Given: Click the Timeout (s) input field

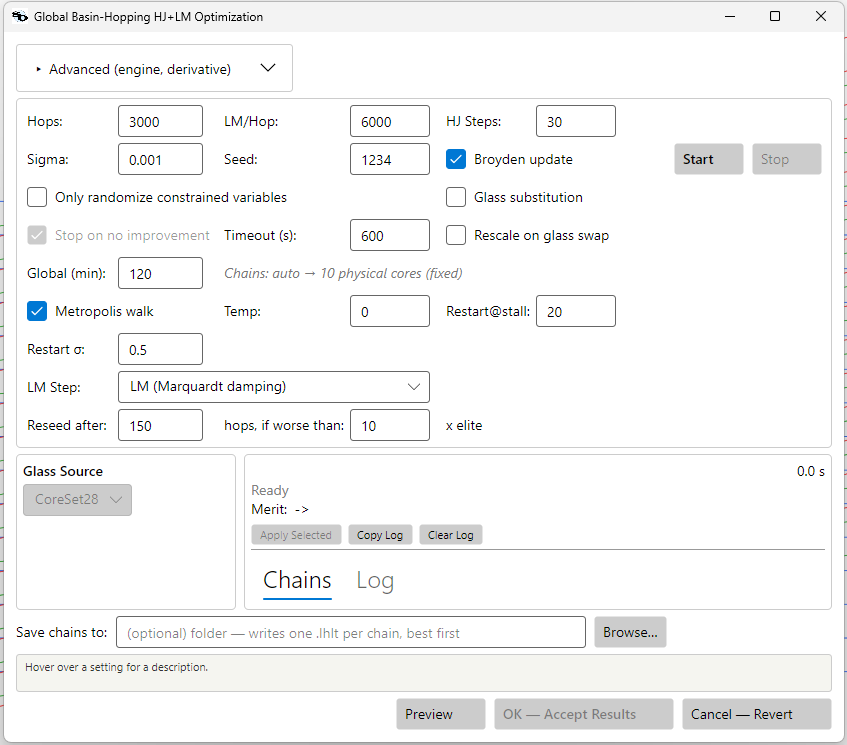Looking at the screenshot, I should pyautogui.click(x=389, y=235).
